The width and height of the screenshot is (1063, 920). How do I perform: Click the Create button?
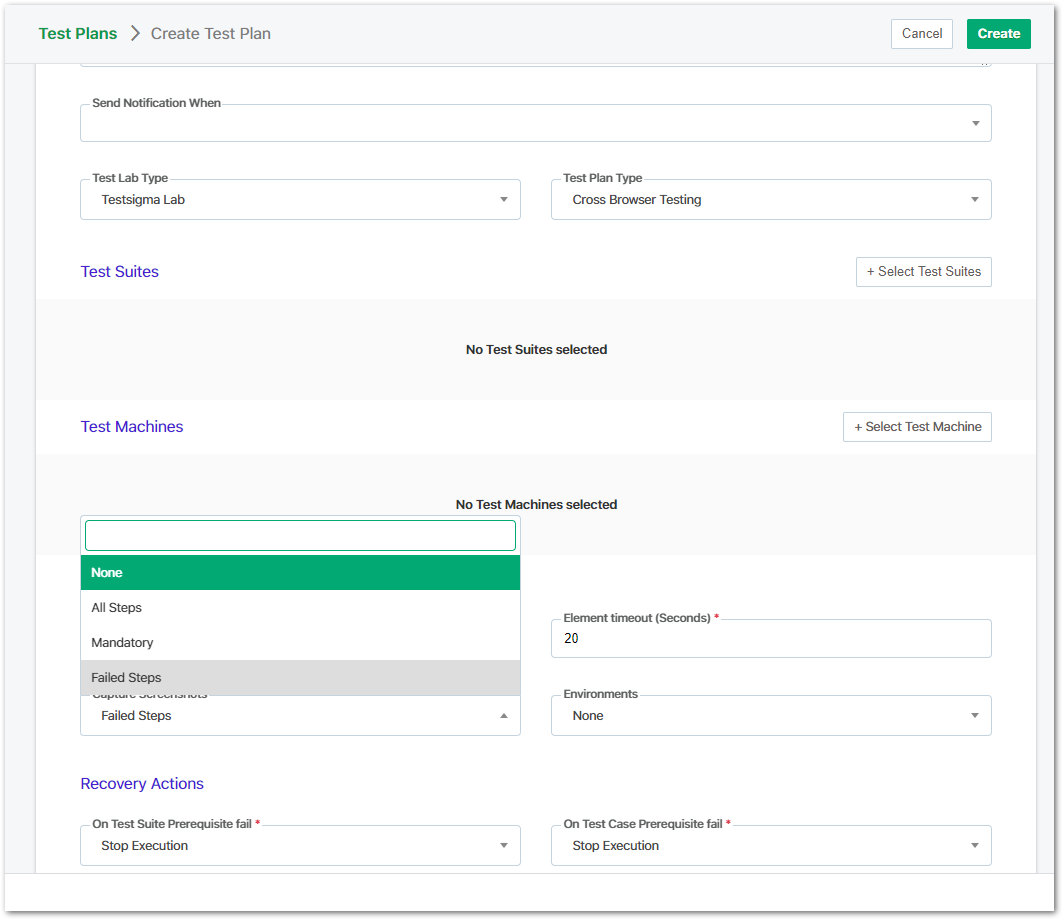click(x=998, y=33)
